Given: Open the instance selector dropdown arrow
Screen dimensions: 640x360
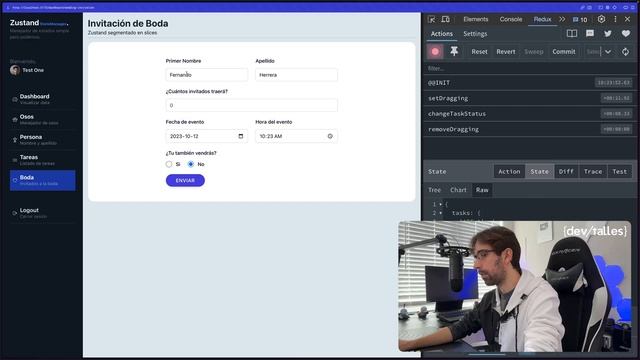Looking at the screenshot, I should coord(608,52).
